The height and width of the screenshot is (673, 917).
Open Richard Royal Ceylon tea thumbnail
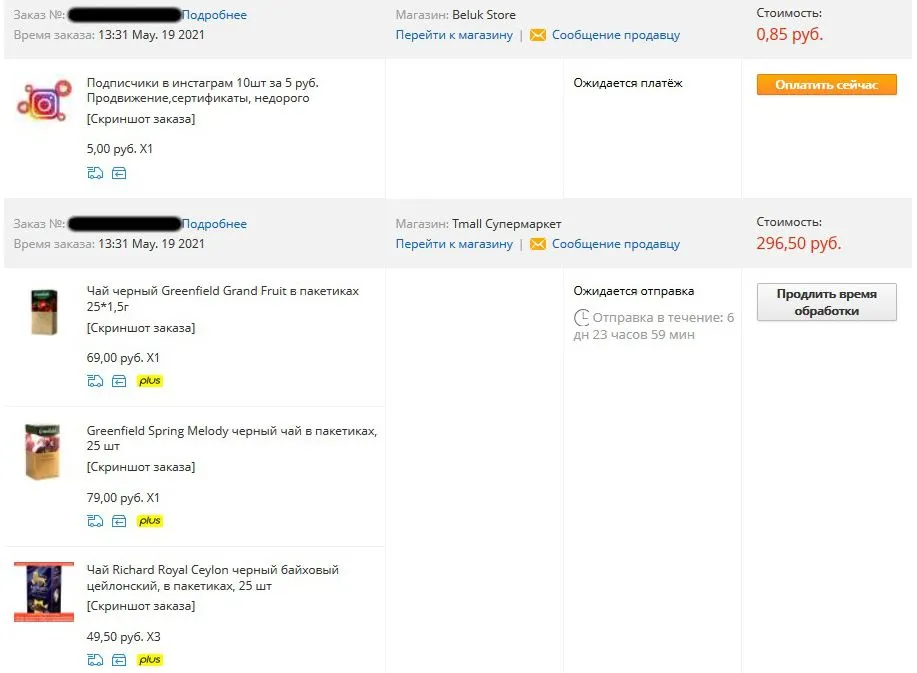tap(44, 592)
